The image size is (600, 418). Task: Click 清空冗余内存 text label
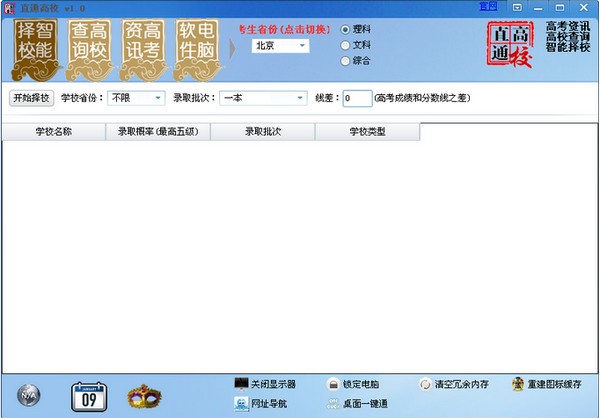[x=461, y=384]
